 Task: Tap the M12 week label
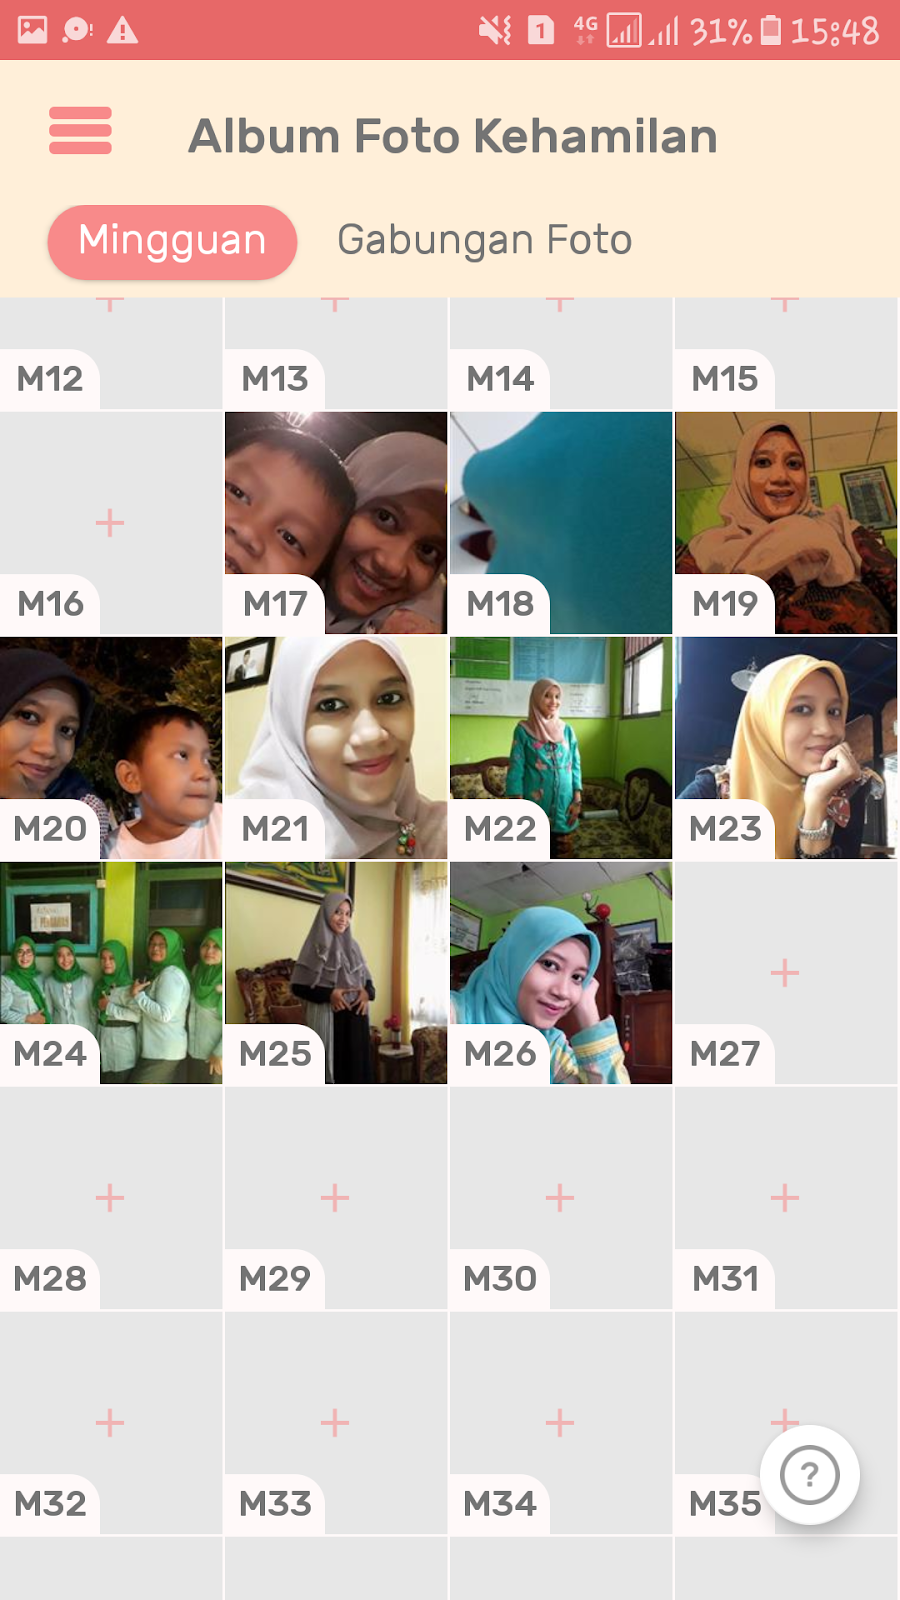click(50, 379)
